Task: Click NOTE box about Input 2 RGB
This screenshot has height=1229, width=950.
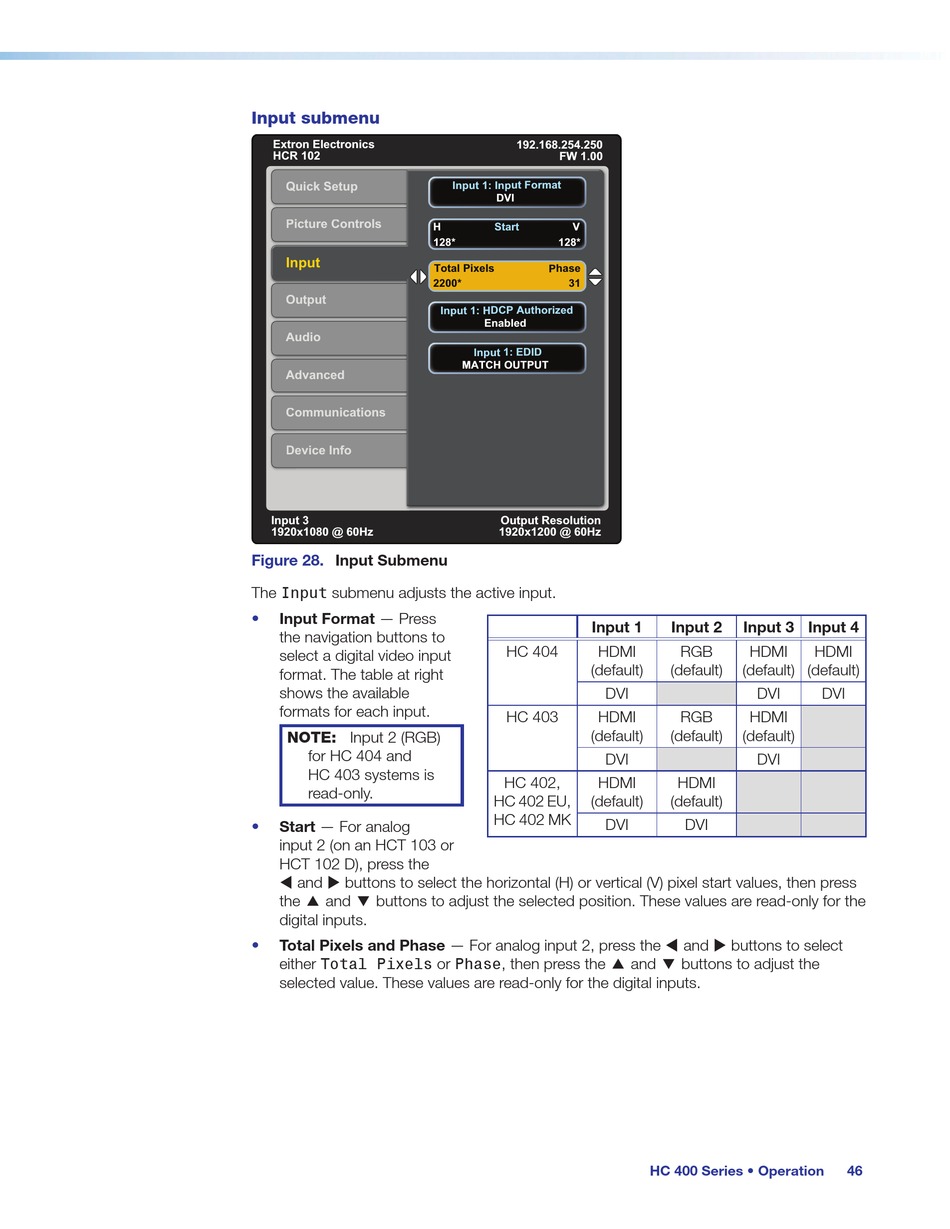Action: (x=371, y=765)
